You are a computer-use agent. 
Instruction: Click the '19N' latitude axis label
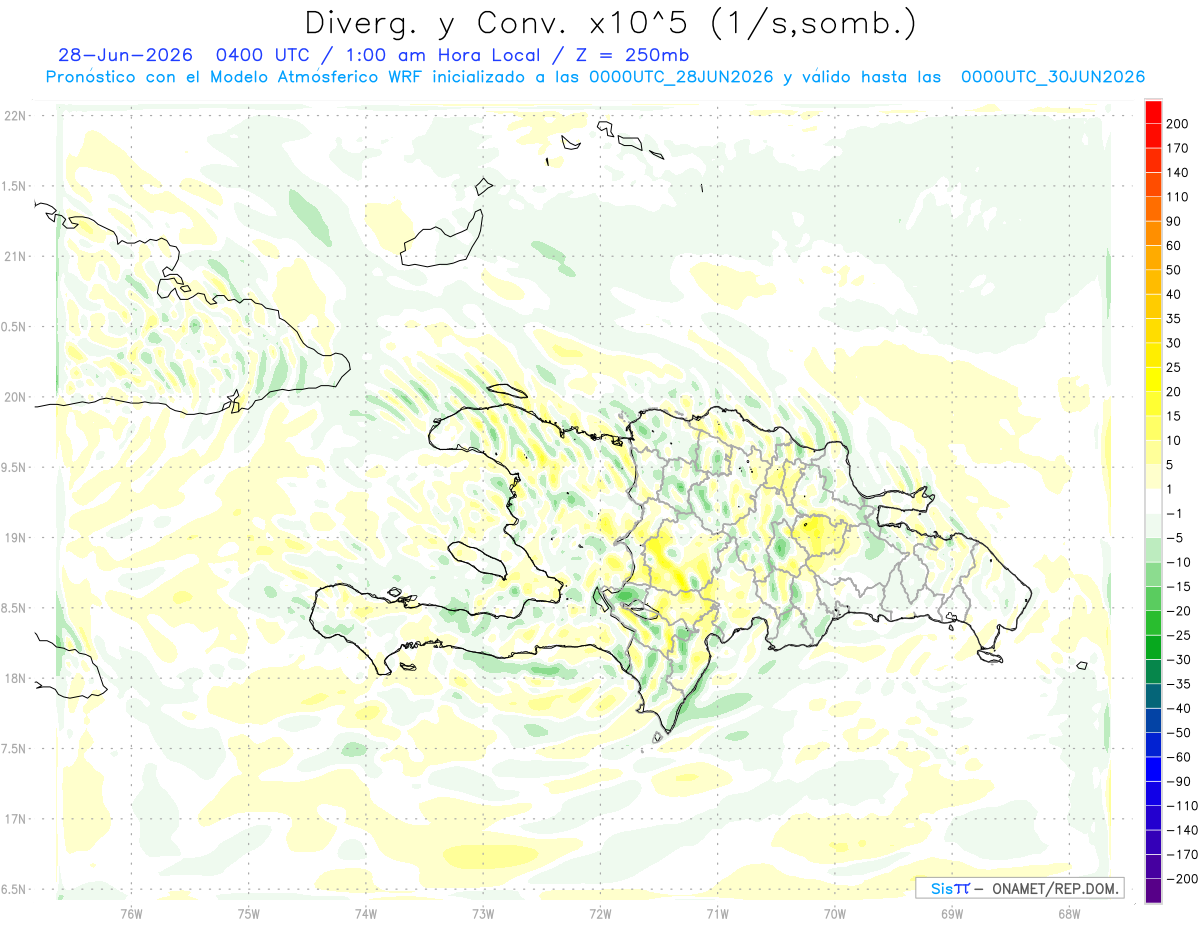pos(15,538)
